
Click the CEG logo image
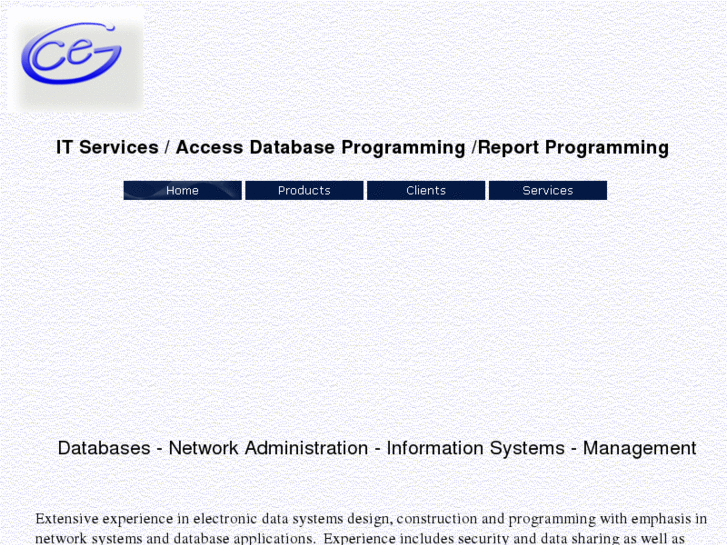click(x=76, y=59)
